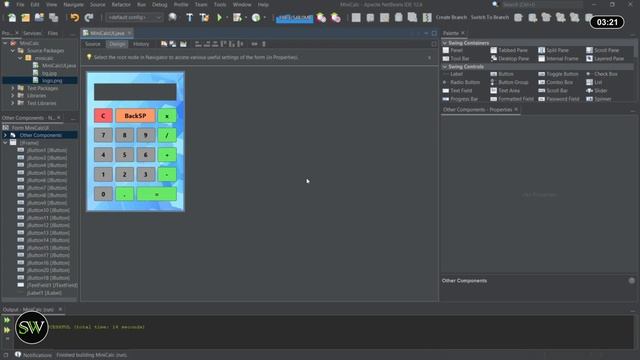The height and width of the screenshot is (360, 640).
Task: Click the memory usage bar in toolbar
Action: (294, 18)
